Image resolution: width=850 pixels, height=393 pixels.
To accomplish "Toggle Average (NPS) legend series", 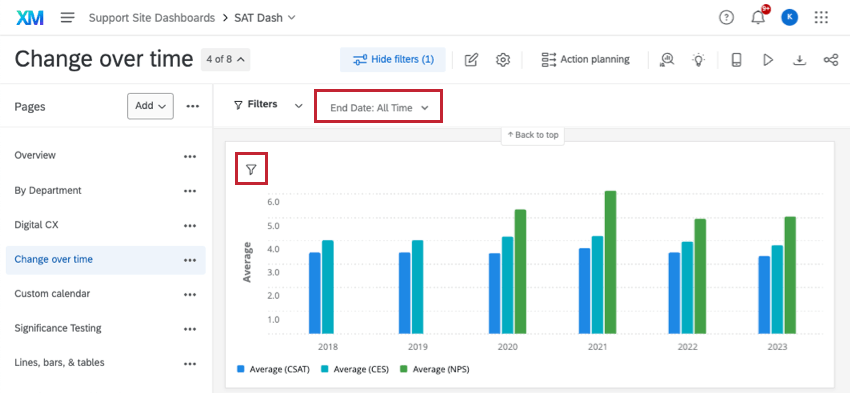I will click(x=435, y=370).
